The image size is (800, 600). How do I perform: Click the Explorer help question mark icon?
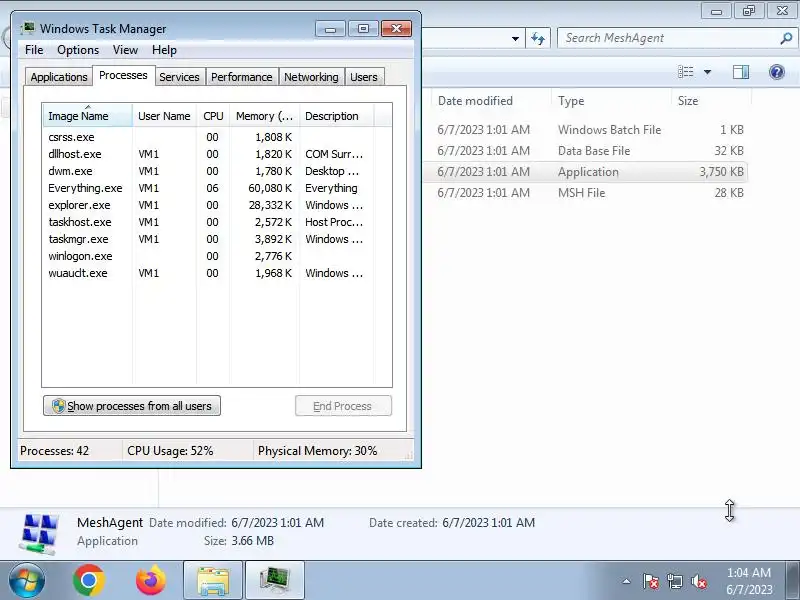[777, 72]
